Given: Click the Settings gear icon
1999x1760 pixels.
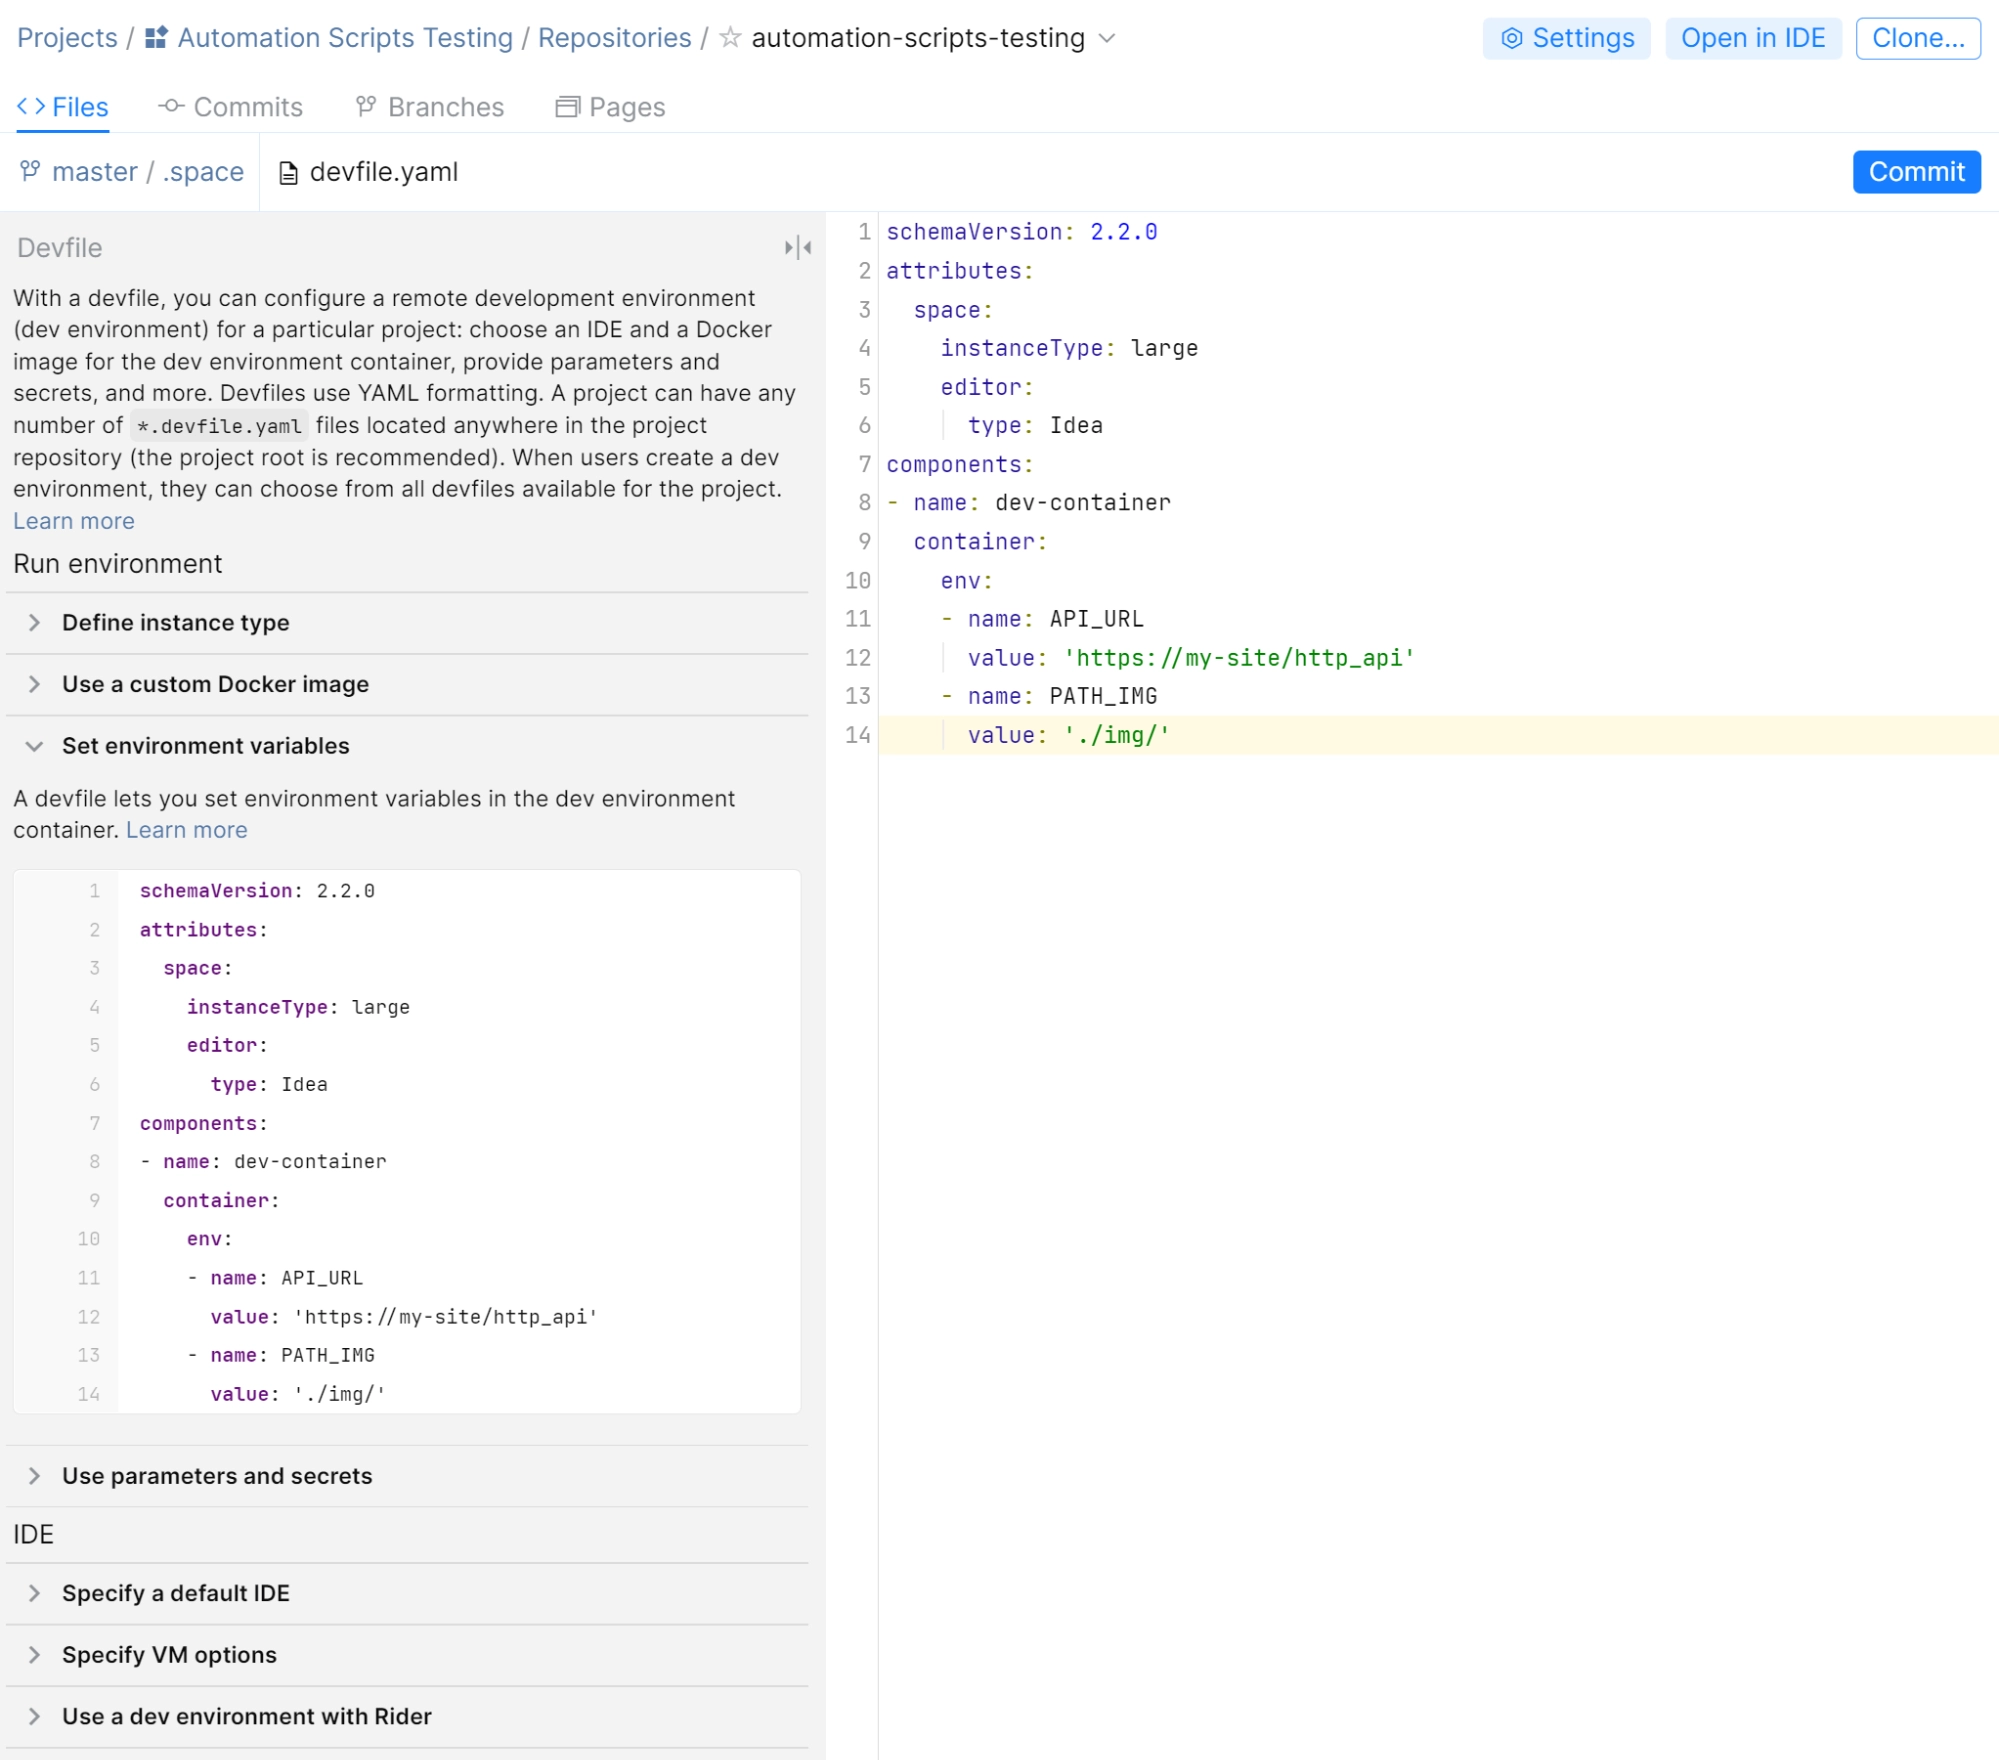Looking at the screenshot, I should pyautogui.click(x=1511, y=38).
